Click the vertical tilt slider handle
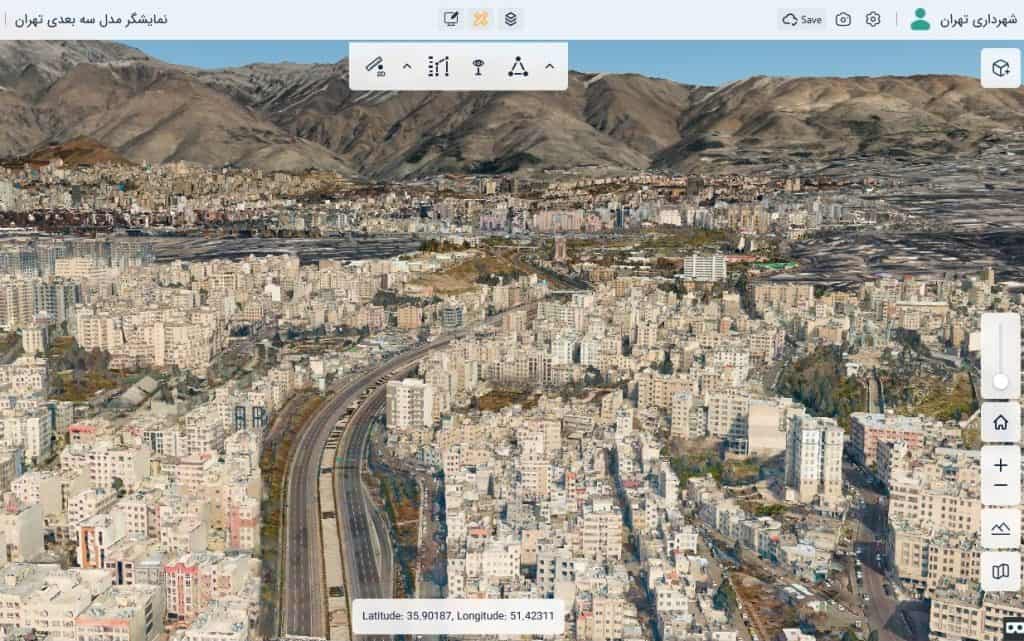The height and width of the screenshot is (641, 1024). pyautogui.click(x=1001, y=381)
